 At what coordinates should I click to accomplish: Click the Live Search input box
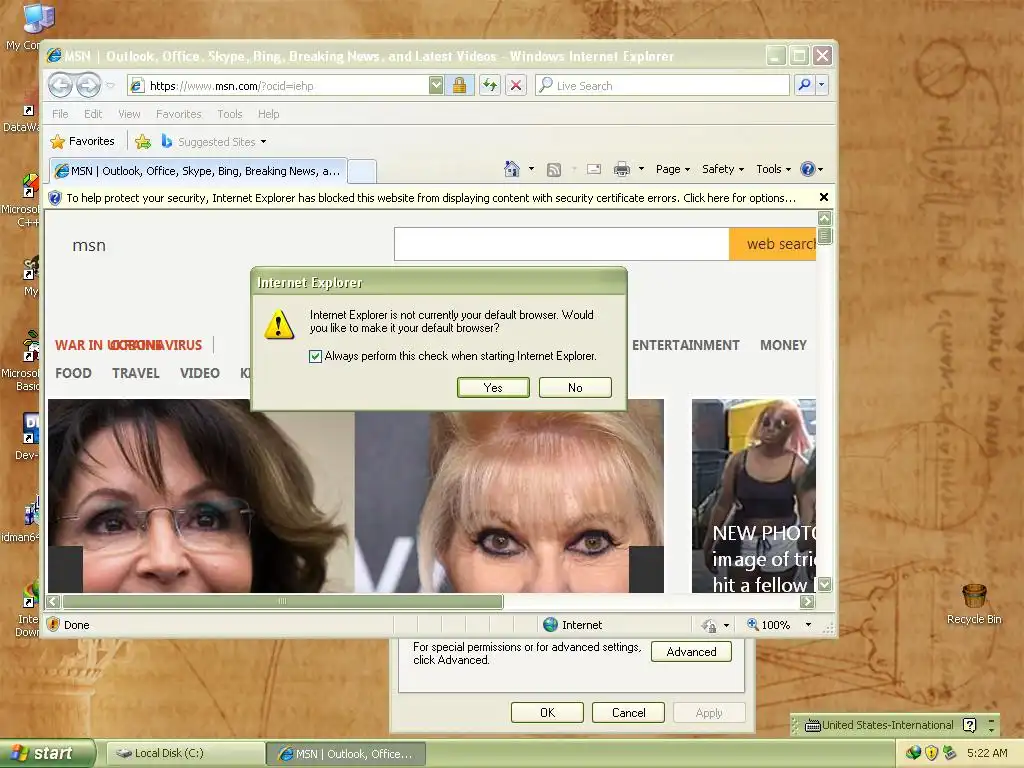pos(662,86)
